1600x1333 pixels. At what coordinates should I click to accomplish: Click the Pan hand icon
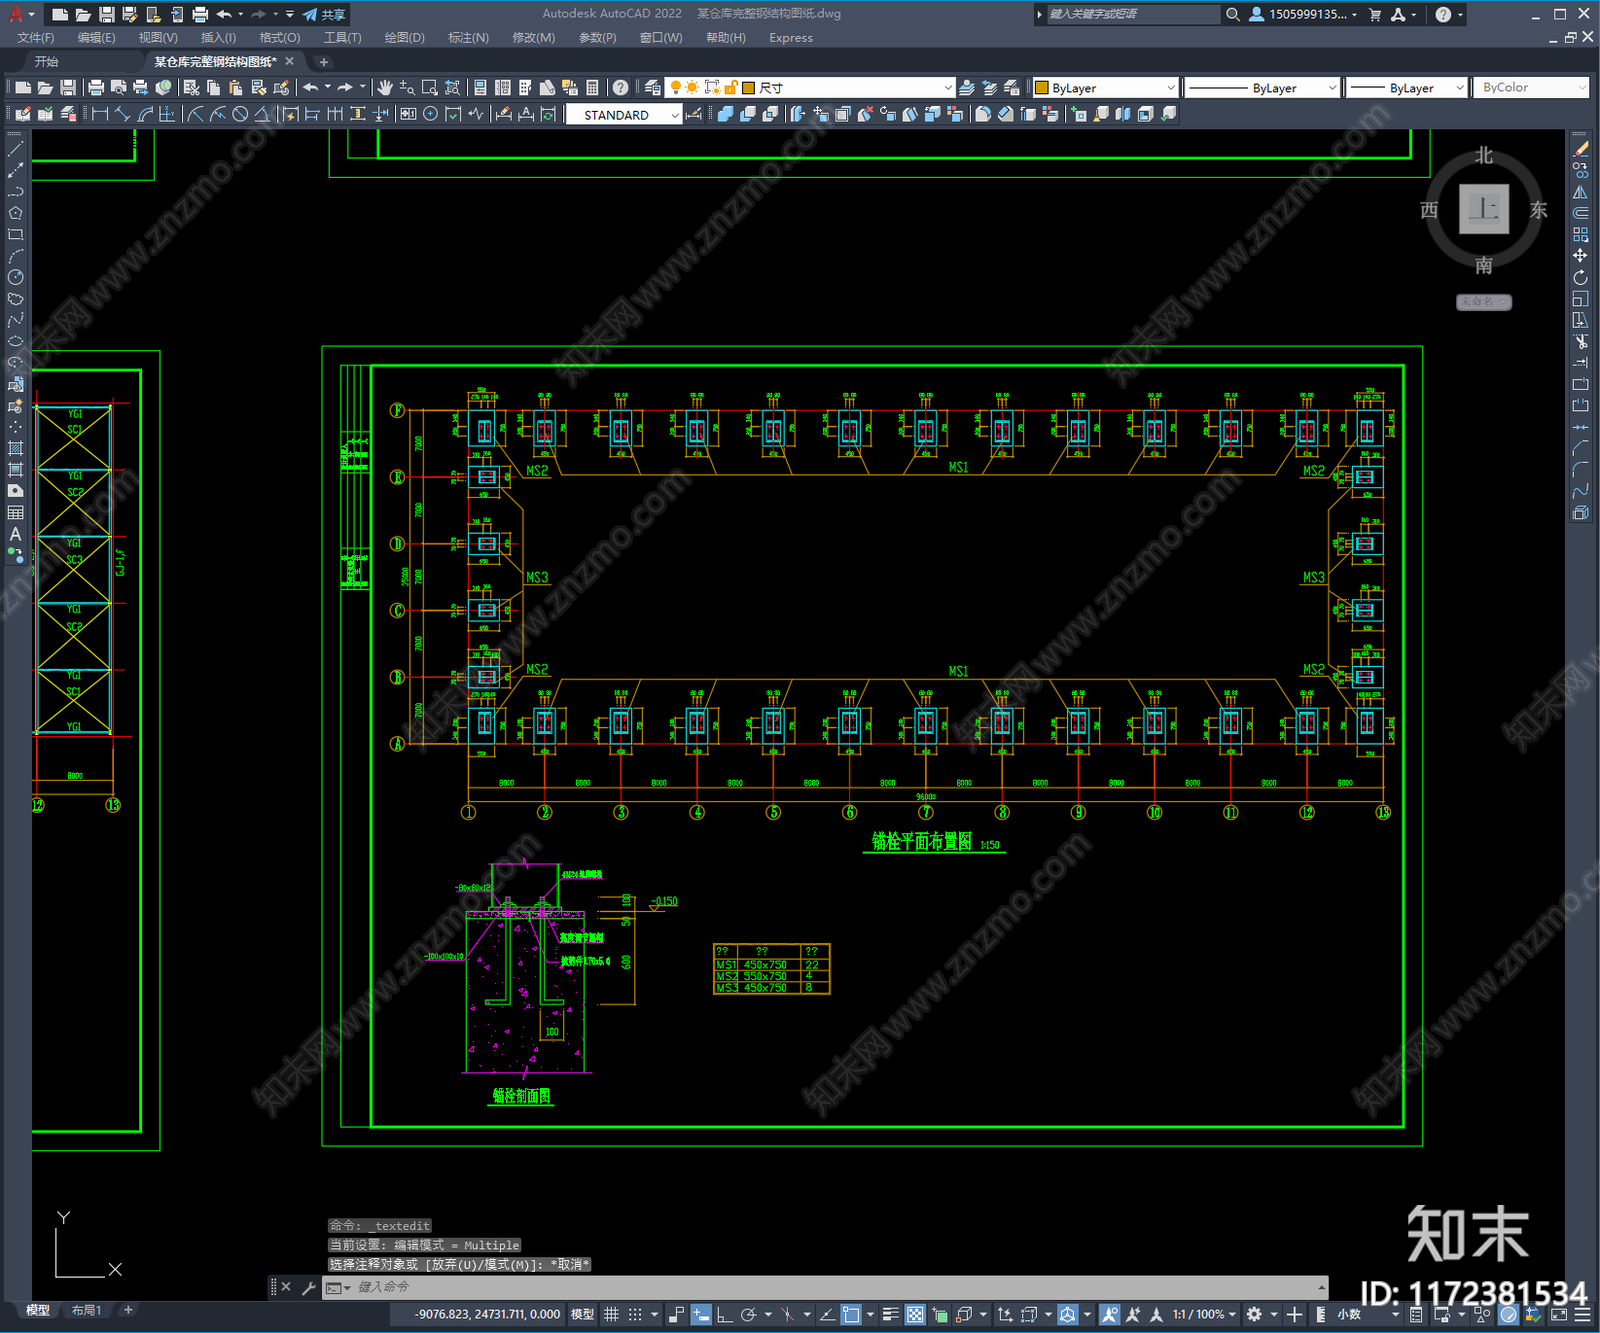385,88
